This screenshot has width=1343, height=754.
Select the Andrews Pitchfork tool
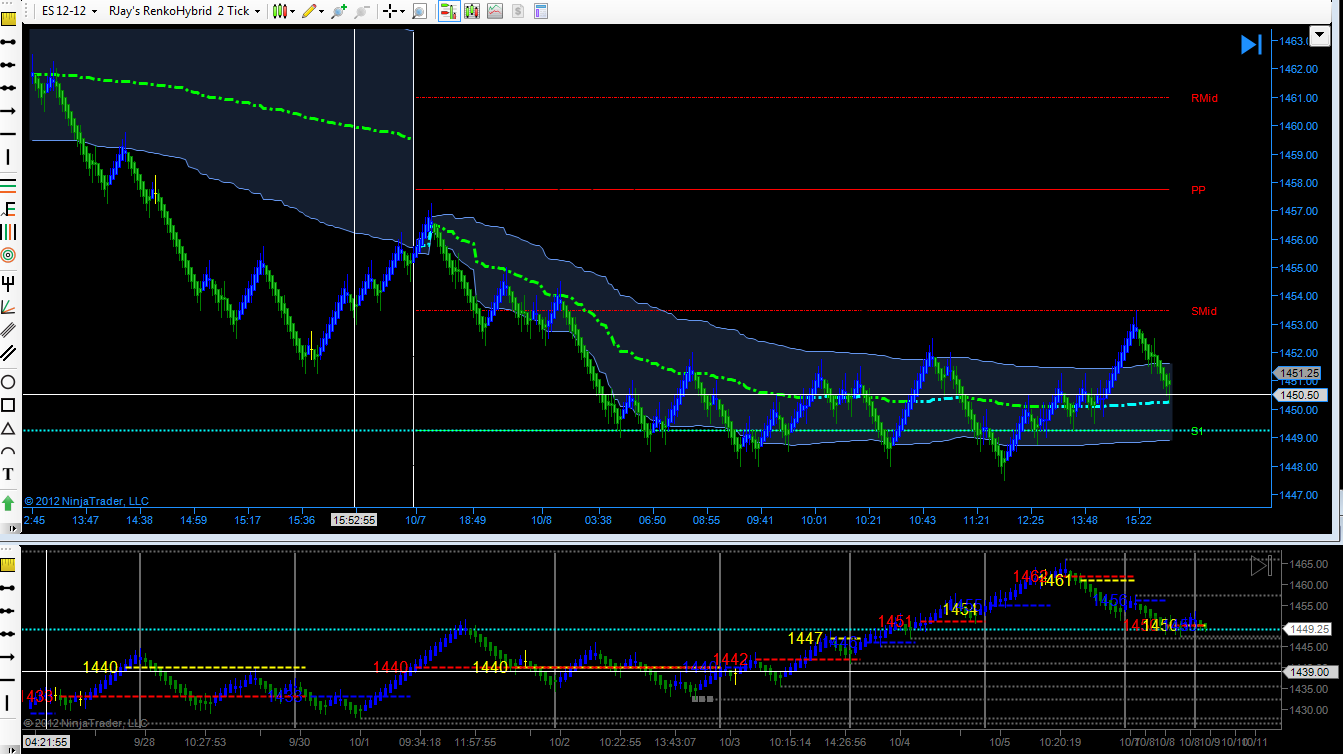8,283
